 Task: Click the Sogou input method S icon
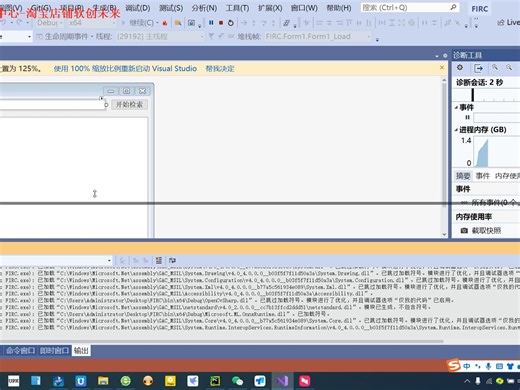[454, 365]
